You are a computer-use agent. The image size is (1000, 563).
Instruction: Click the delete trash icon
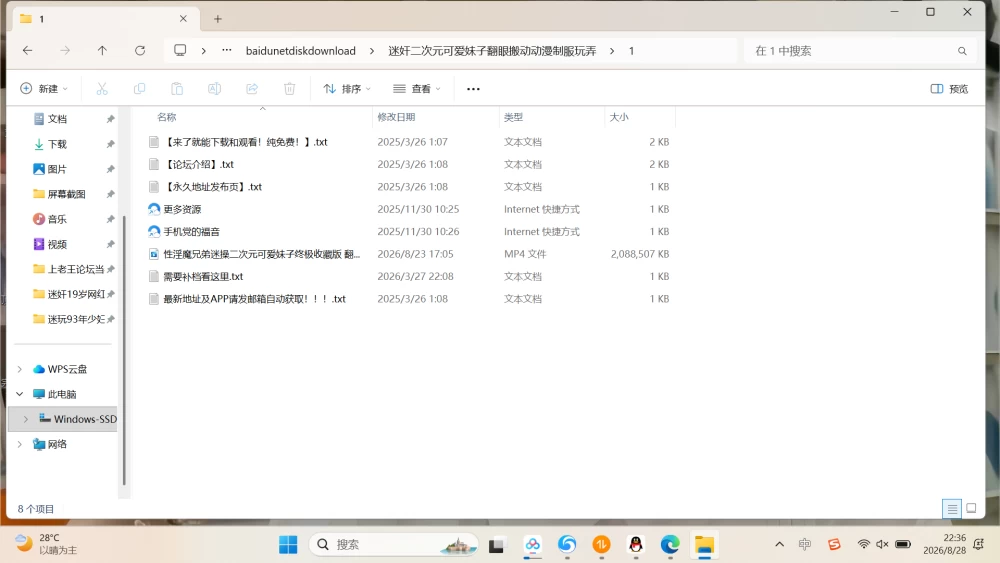click(290, 89)
